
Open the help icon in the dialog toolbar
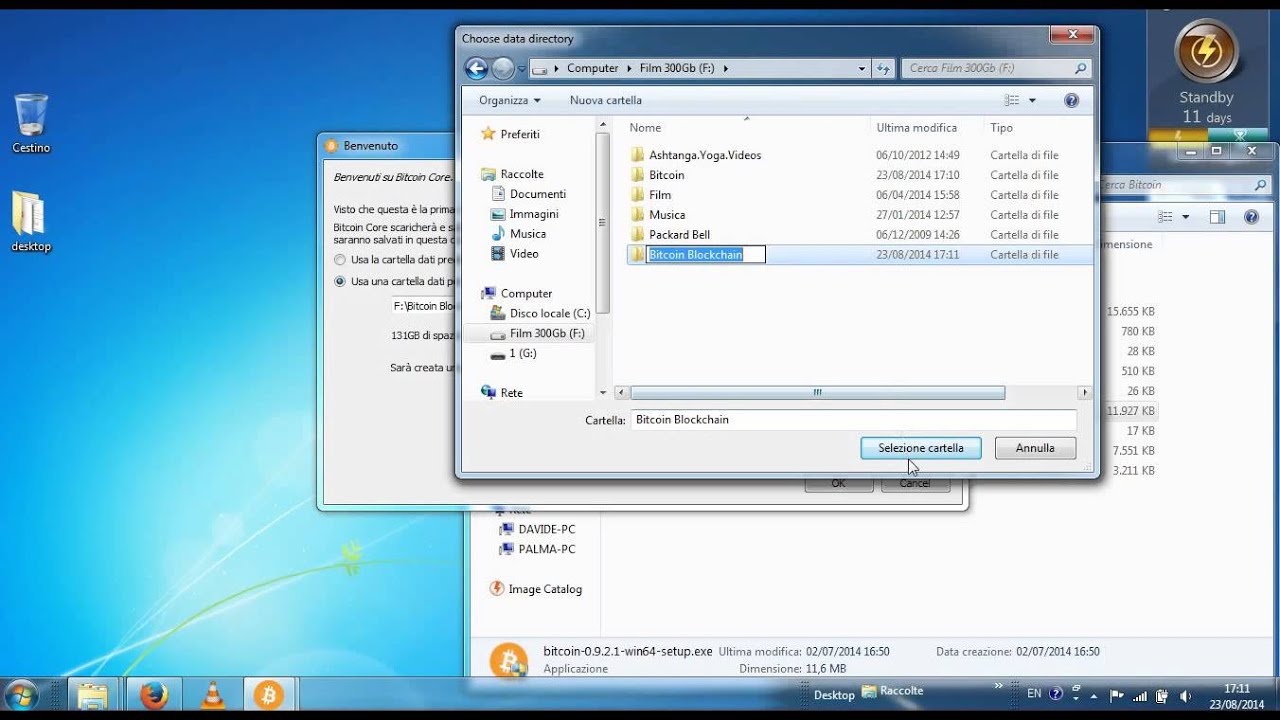(x=1071, y=100)
